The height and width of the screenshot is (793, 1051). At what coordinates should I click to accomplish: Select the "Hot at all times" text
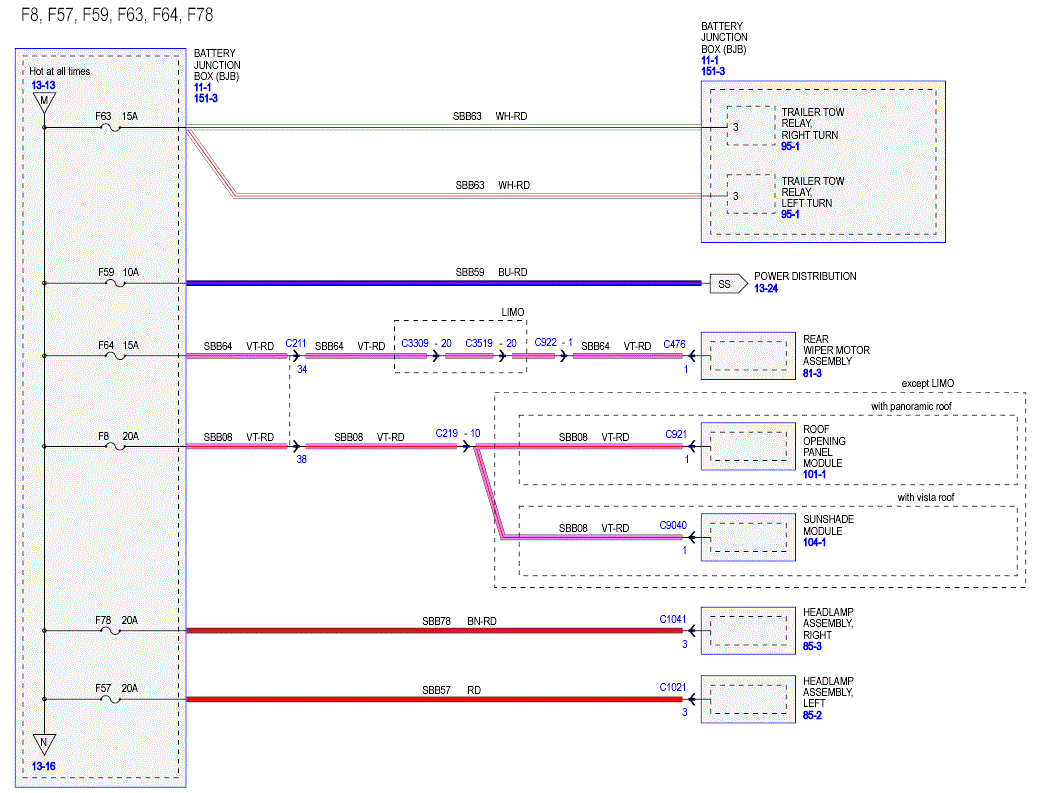(x=60, y=72)
